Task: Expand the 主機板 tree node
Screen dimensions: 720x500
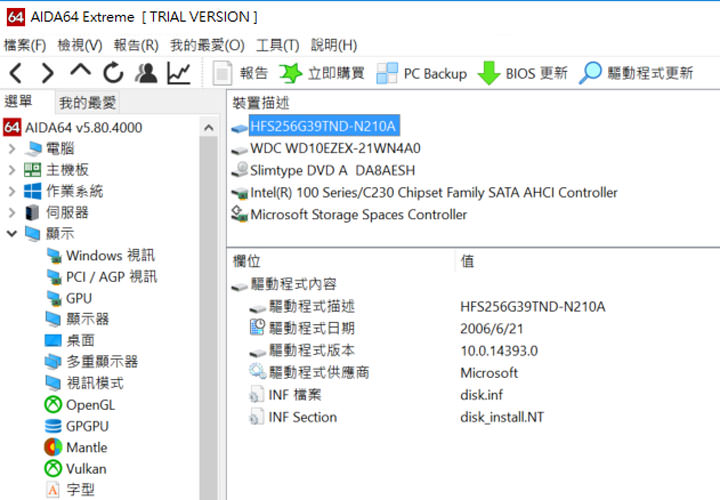Action: point(12,170)
